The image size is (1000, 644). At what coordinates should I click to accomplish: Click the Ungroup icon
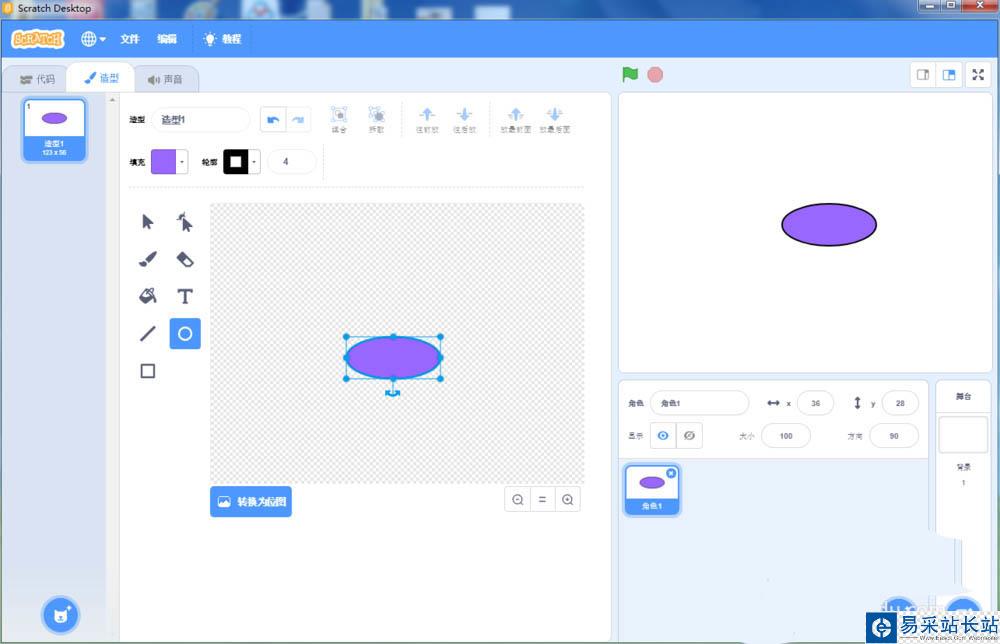point(376,119)
